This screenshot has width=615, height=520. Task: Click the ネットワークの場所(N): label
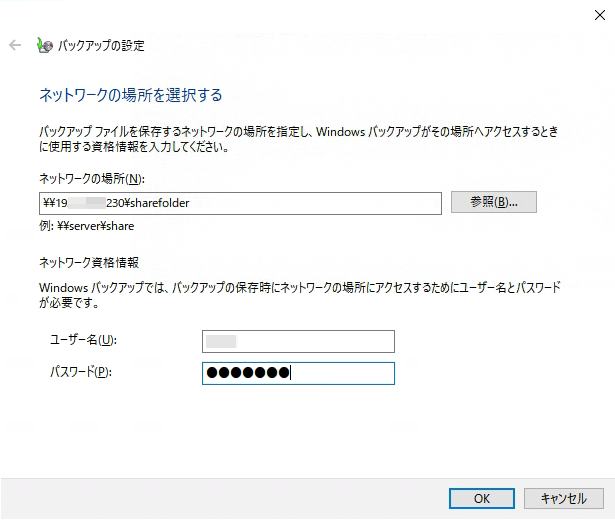point(92,179)
